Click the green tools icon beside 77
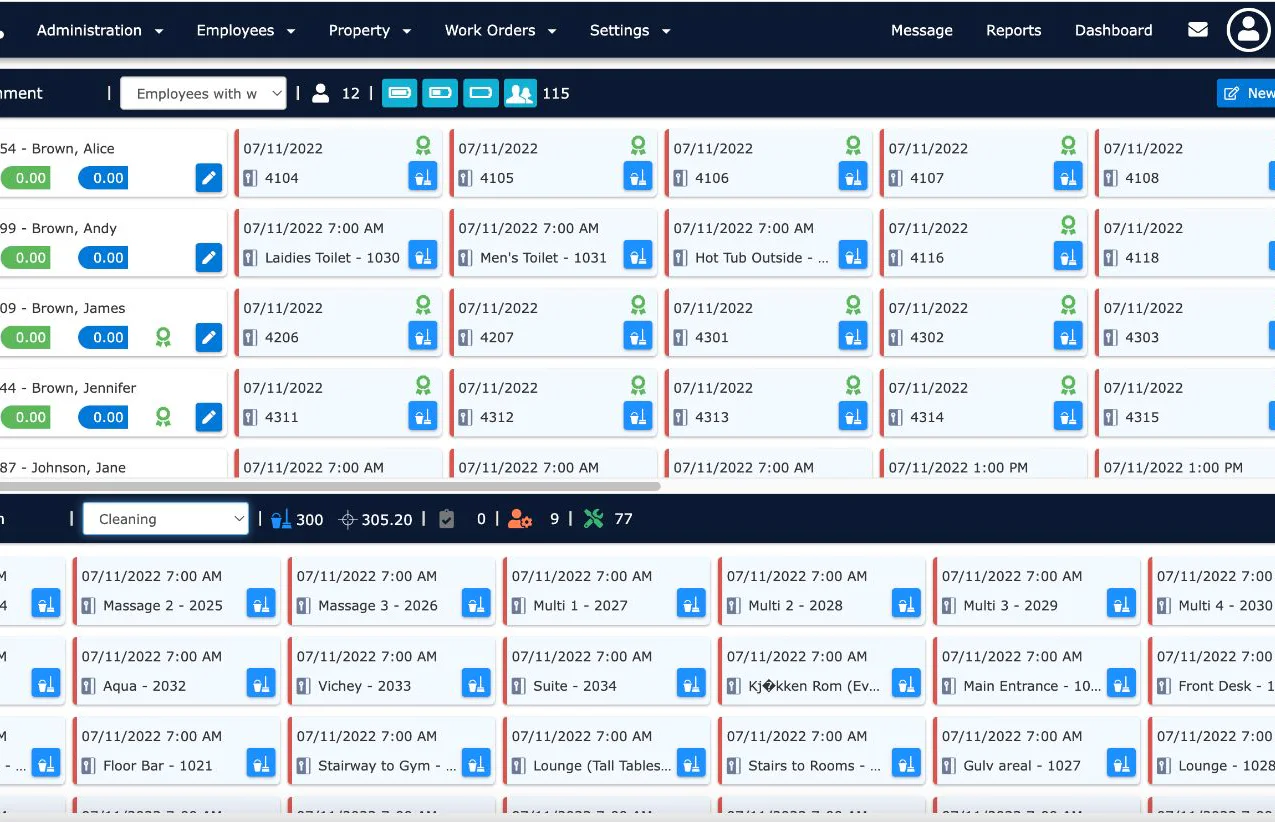This screenshot has height=822, width=1275. click(594, 518)
